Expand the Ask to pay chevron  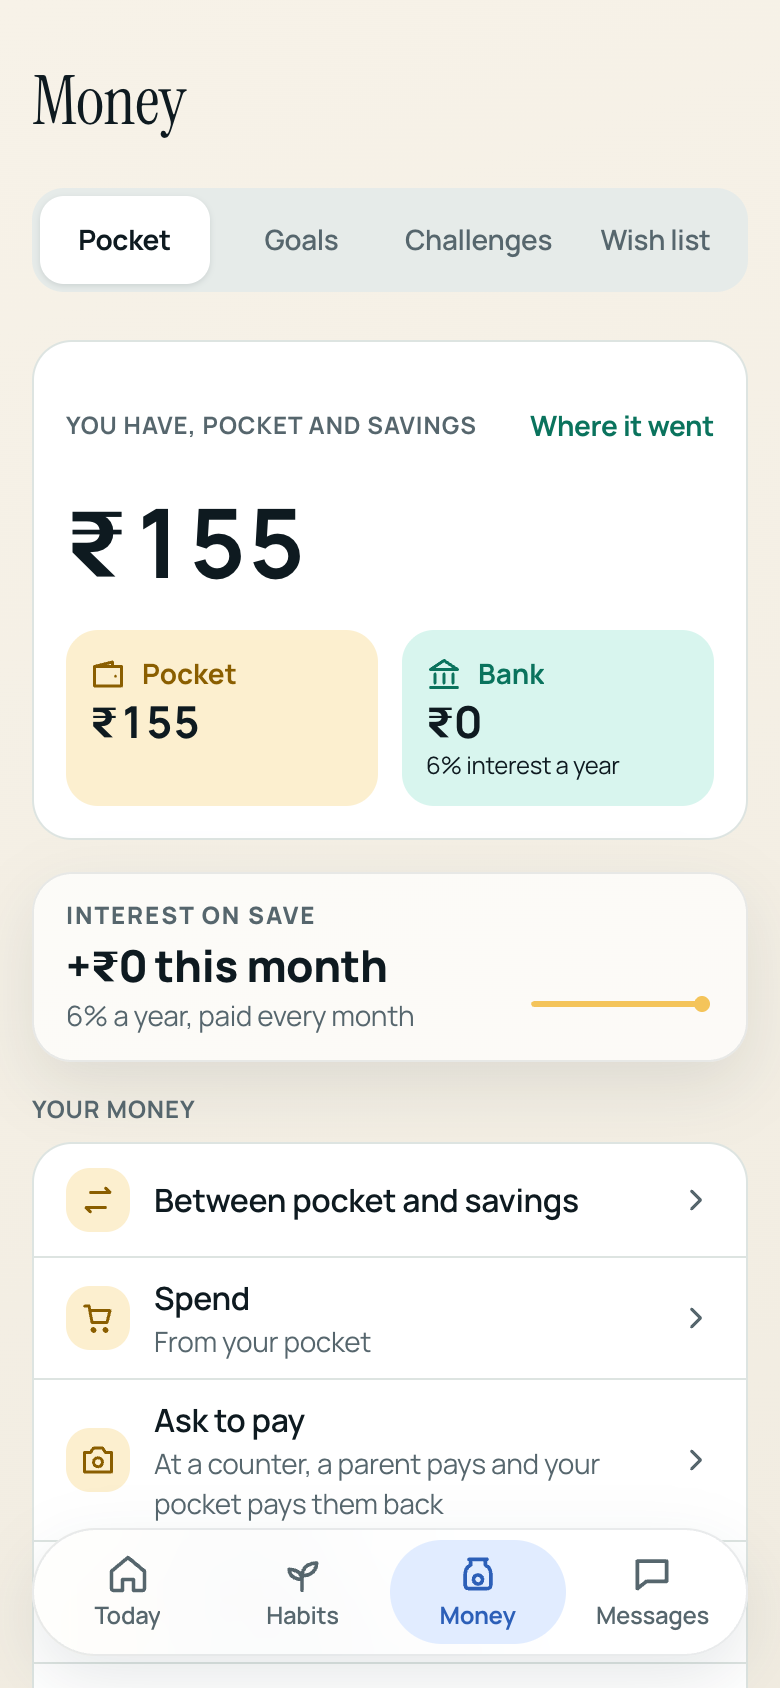[x=696, y=1460]
